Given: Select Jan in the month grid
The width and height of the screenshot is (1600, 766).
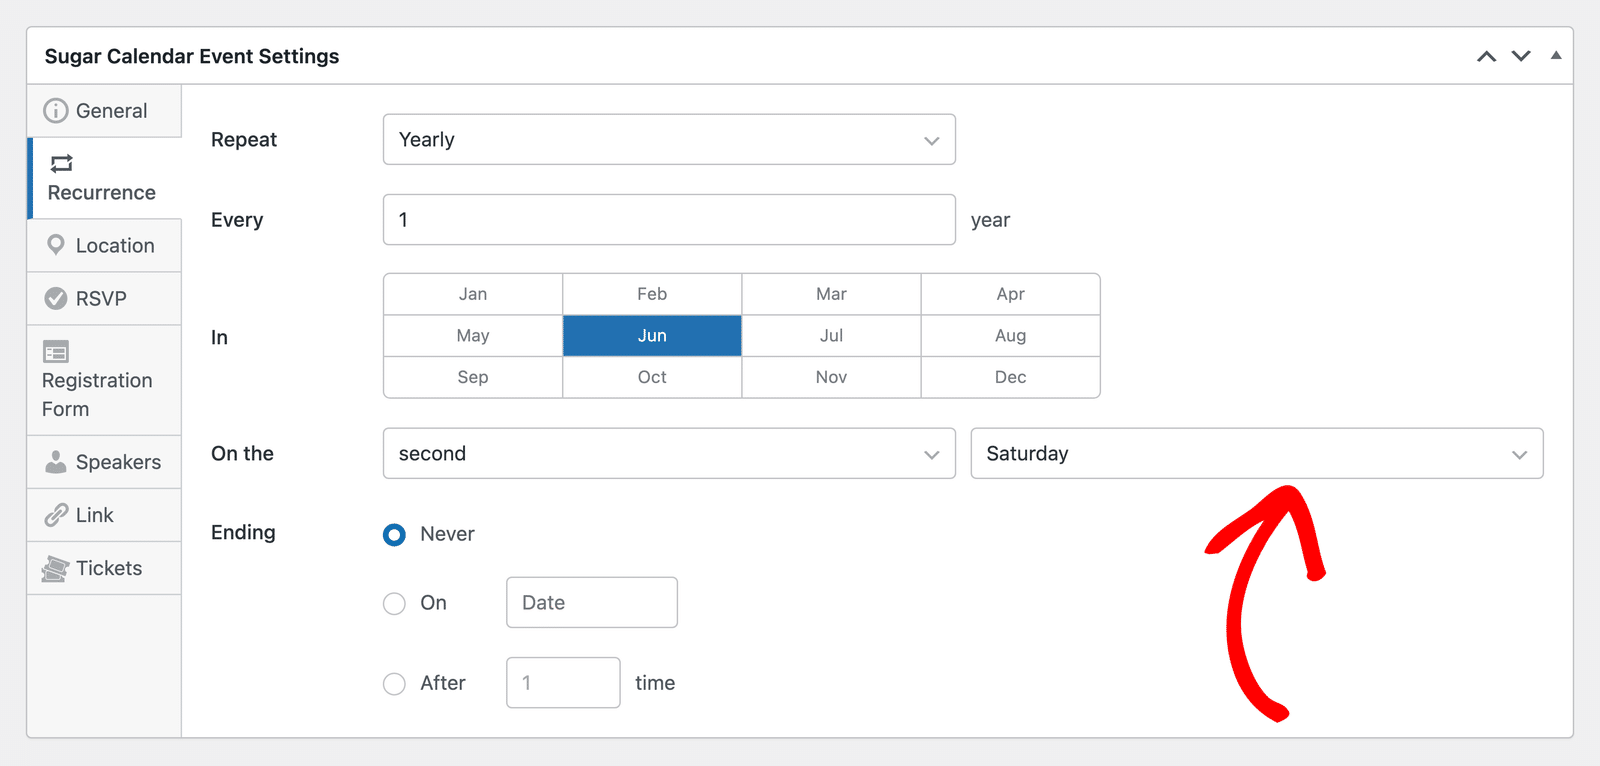Looking at the screenshot, I should click(473, 294).
